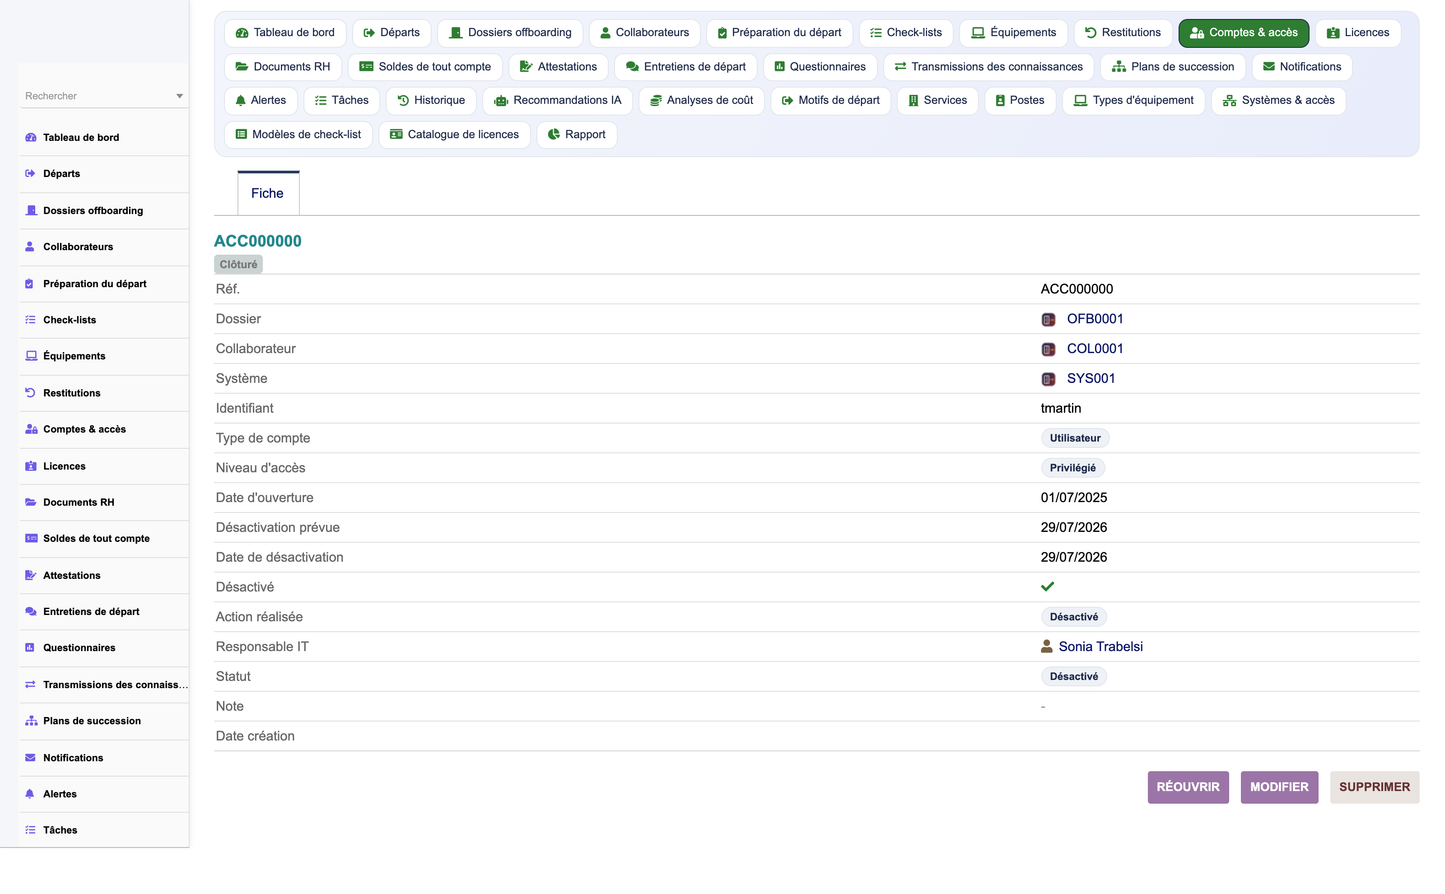The height and width of the screenshot is (894, 1445).
Task: Open Soldes de tout compte top item
Action: 425,67
